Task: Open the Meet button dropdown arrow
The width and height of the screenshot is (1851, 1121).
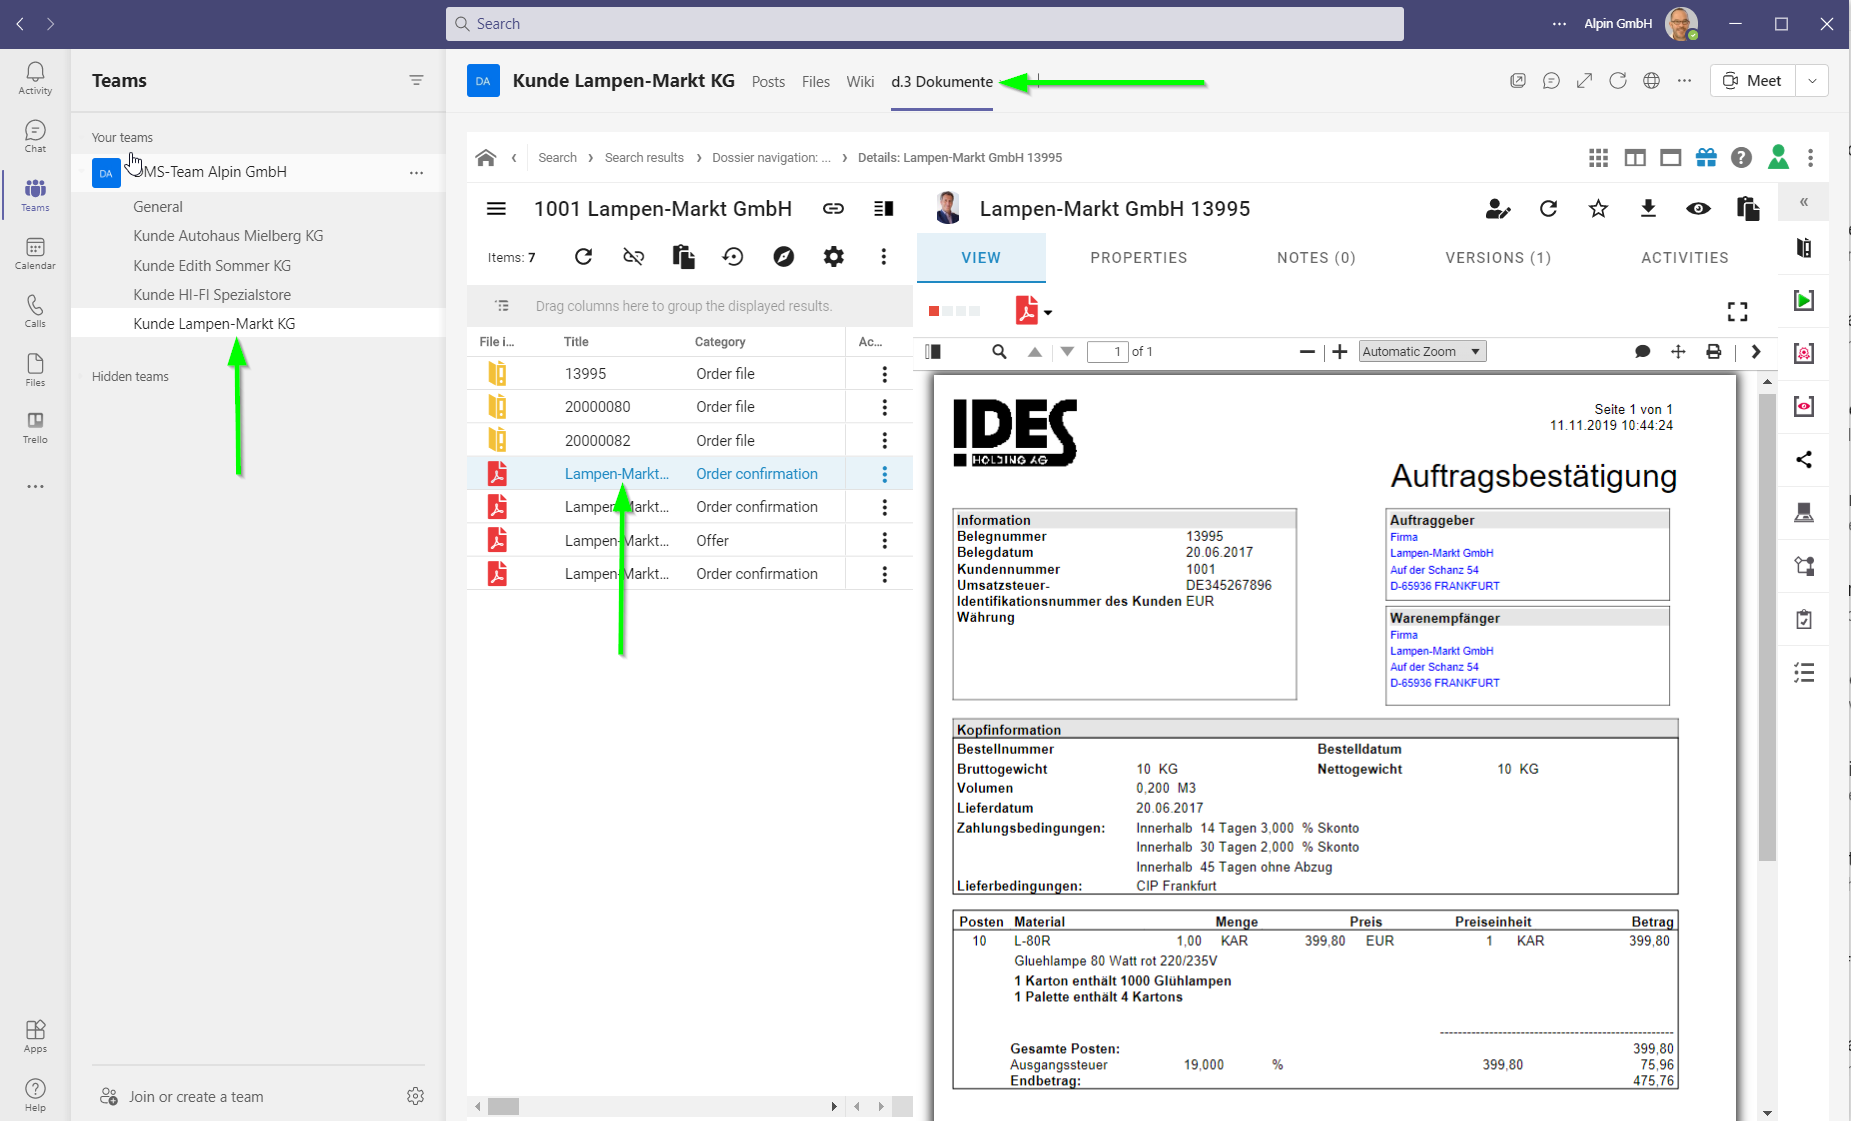Action: 1812,81
